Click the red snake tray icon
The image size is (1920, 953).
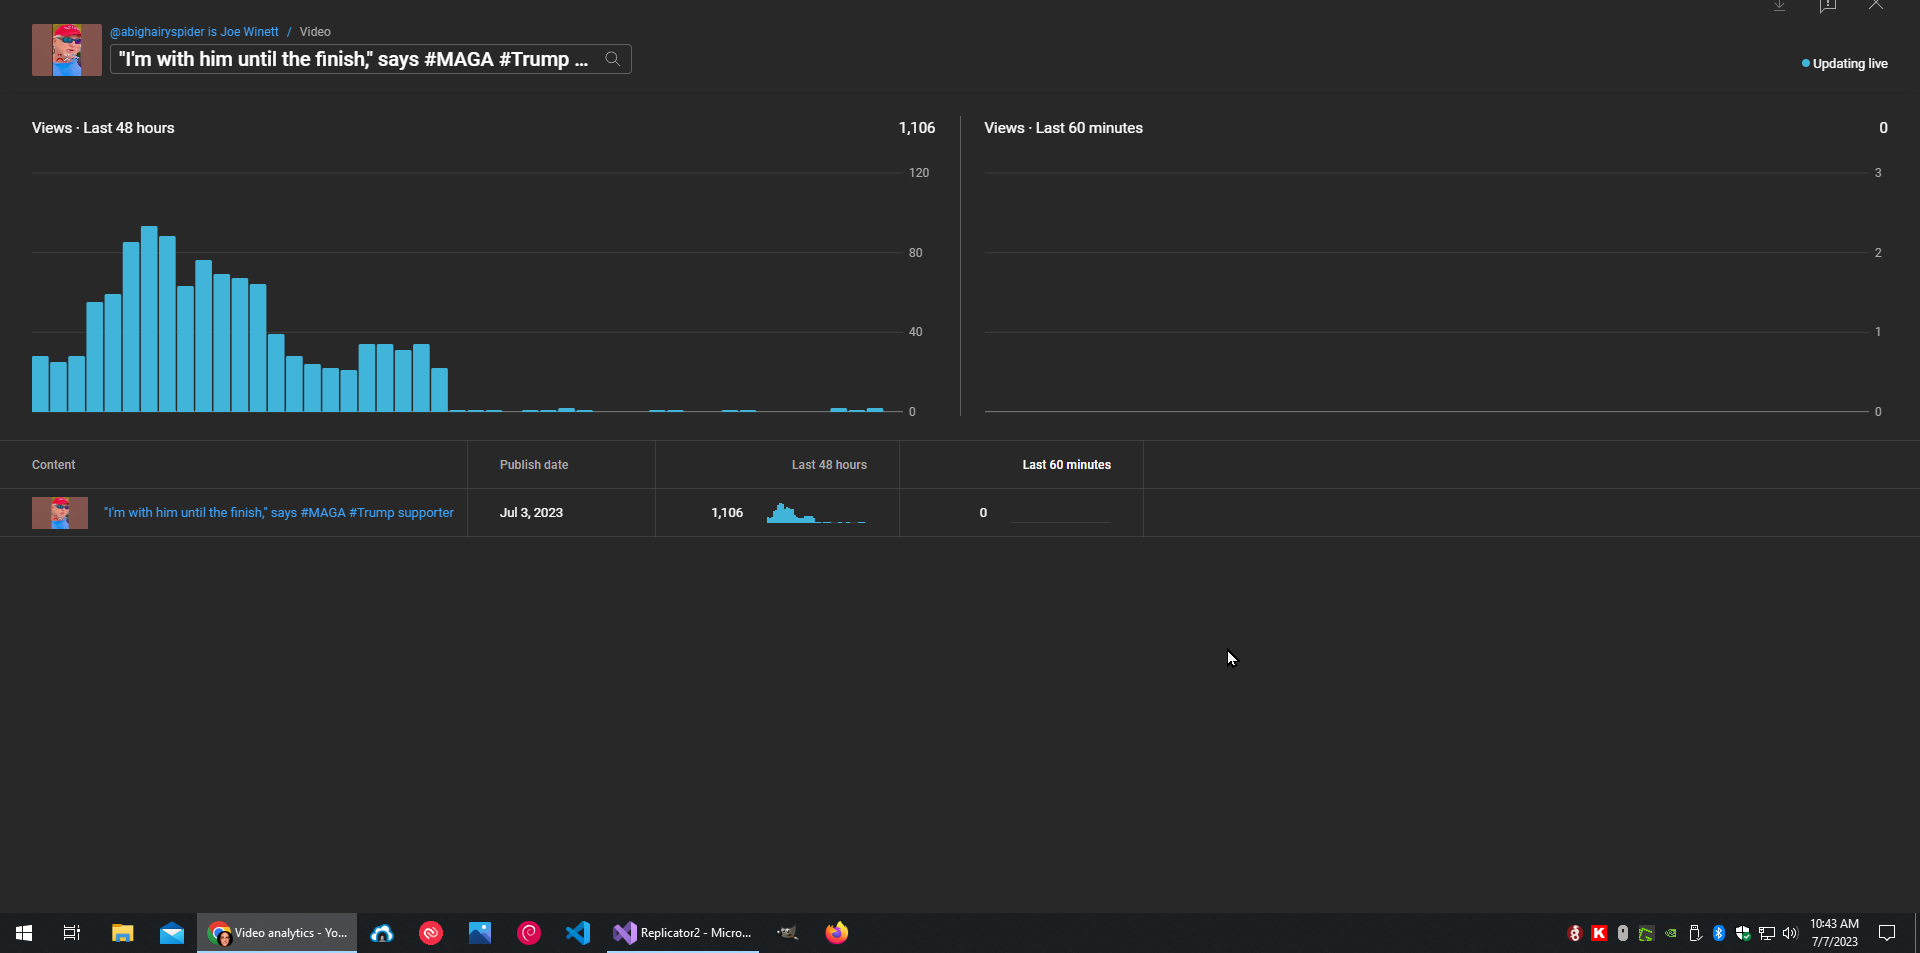tap(1575, 933)
